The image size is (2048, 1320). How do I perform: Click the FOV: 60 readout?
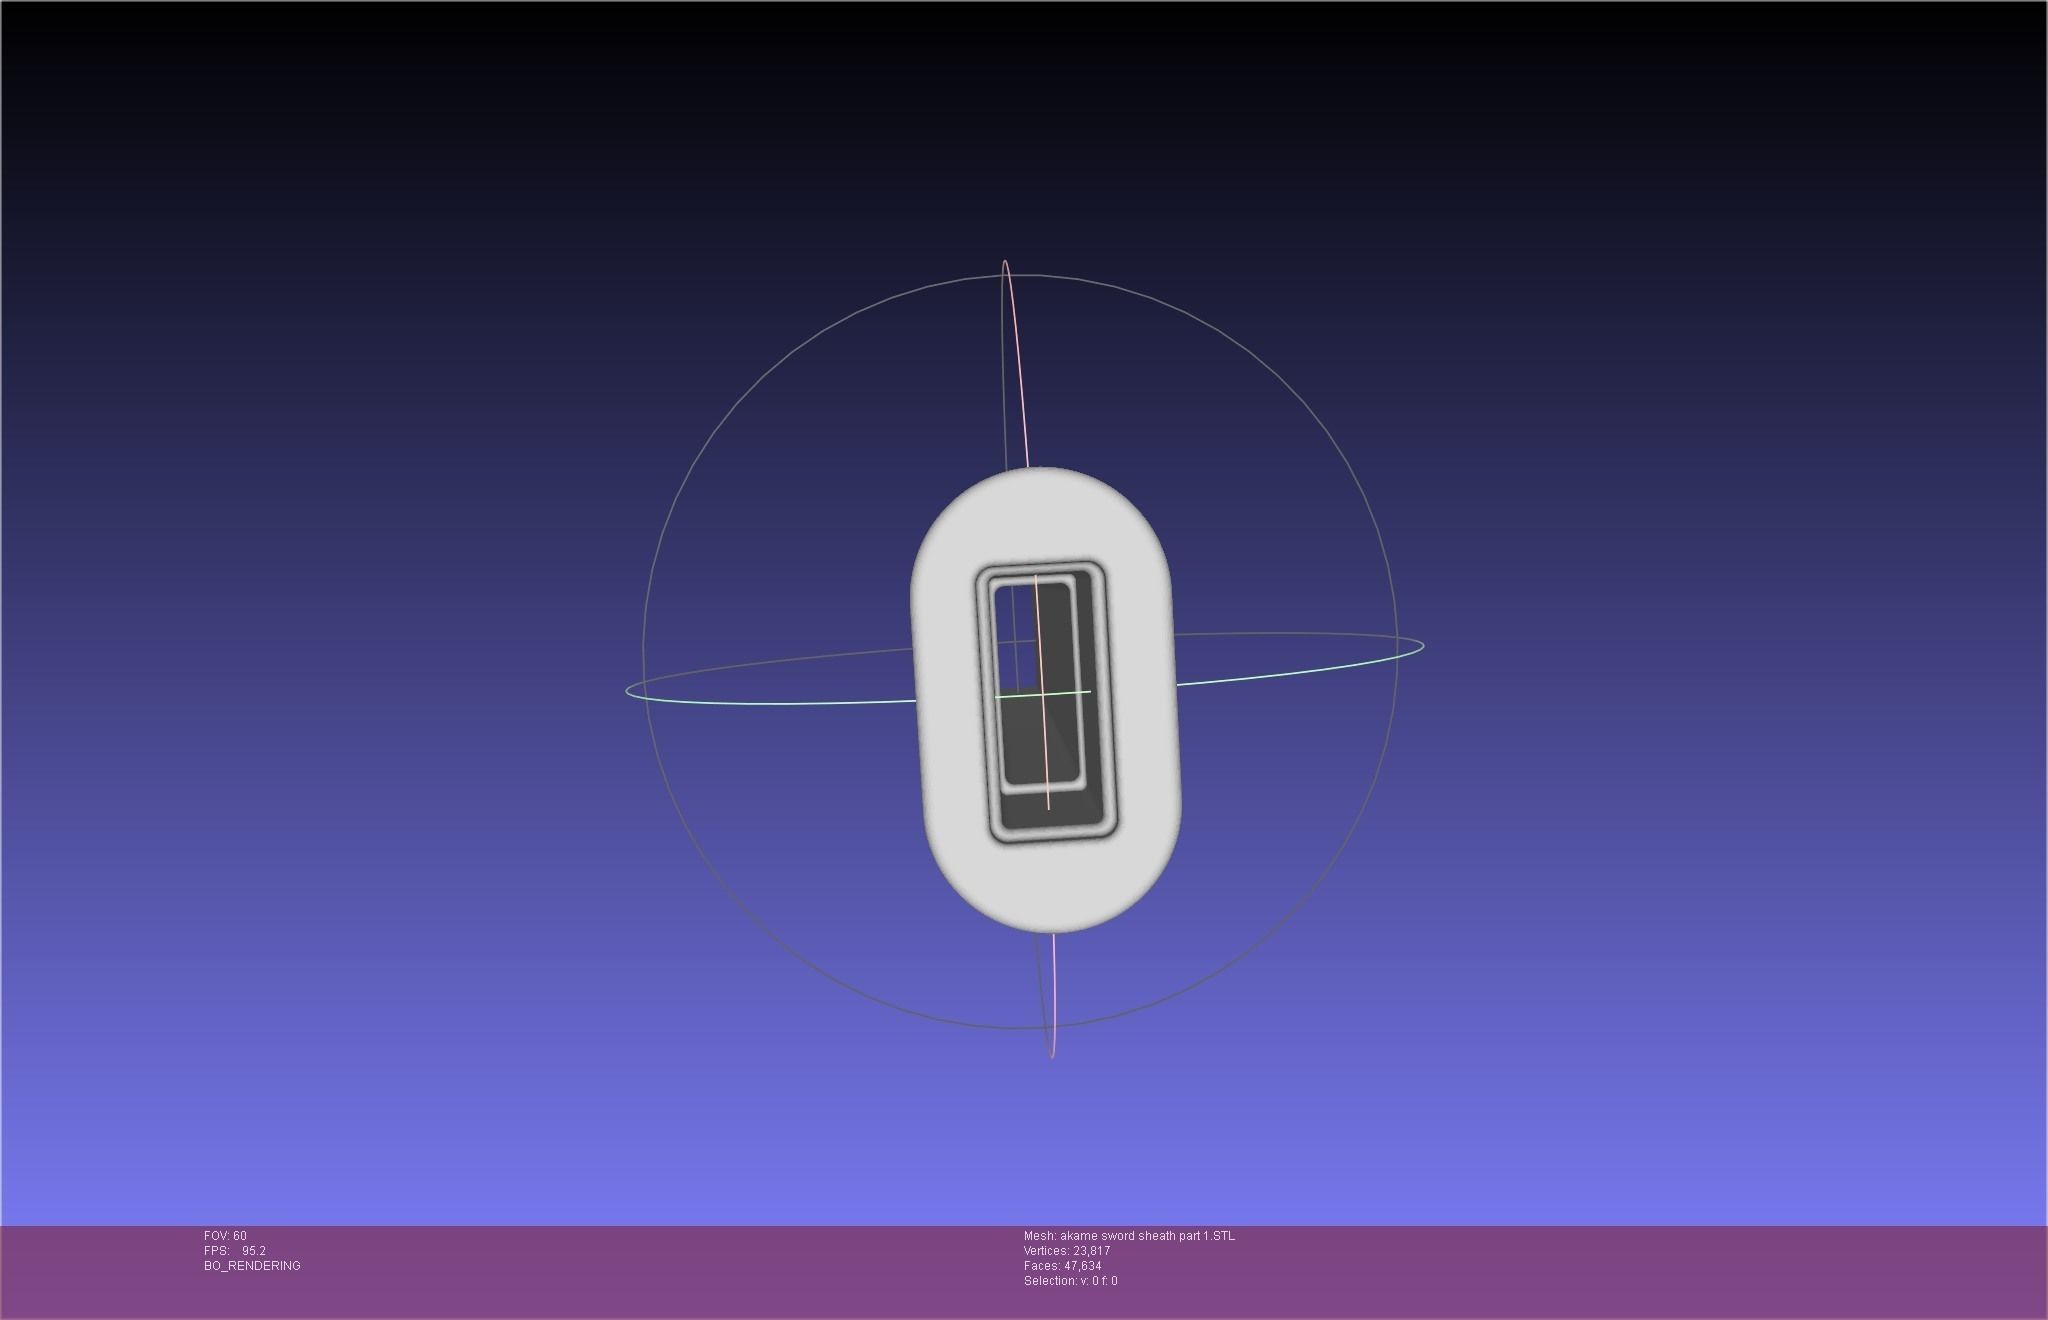click(x=225, y=1236)
